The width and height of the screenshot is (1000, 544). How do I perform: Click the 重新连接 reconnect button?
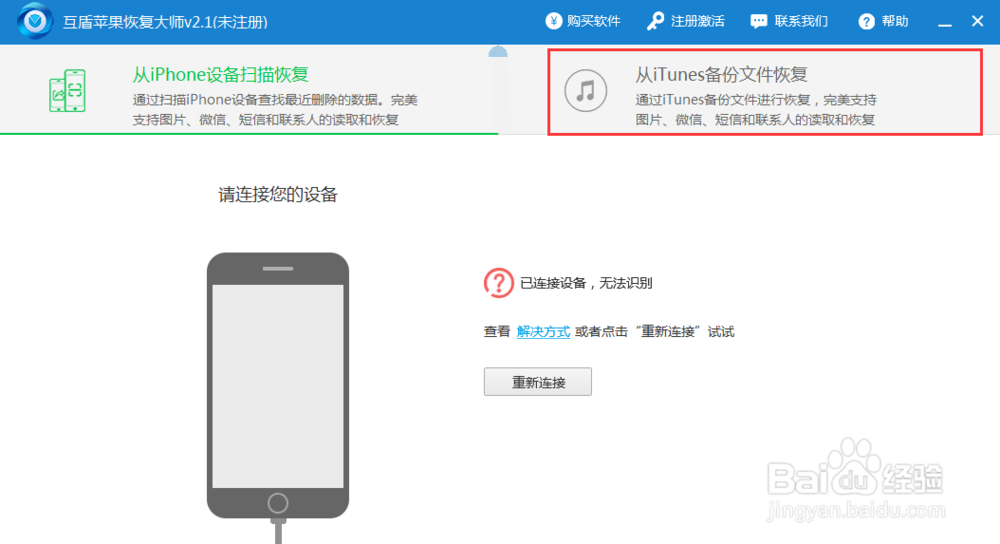[538, 381]
